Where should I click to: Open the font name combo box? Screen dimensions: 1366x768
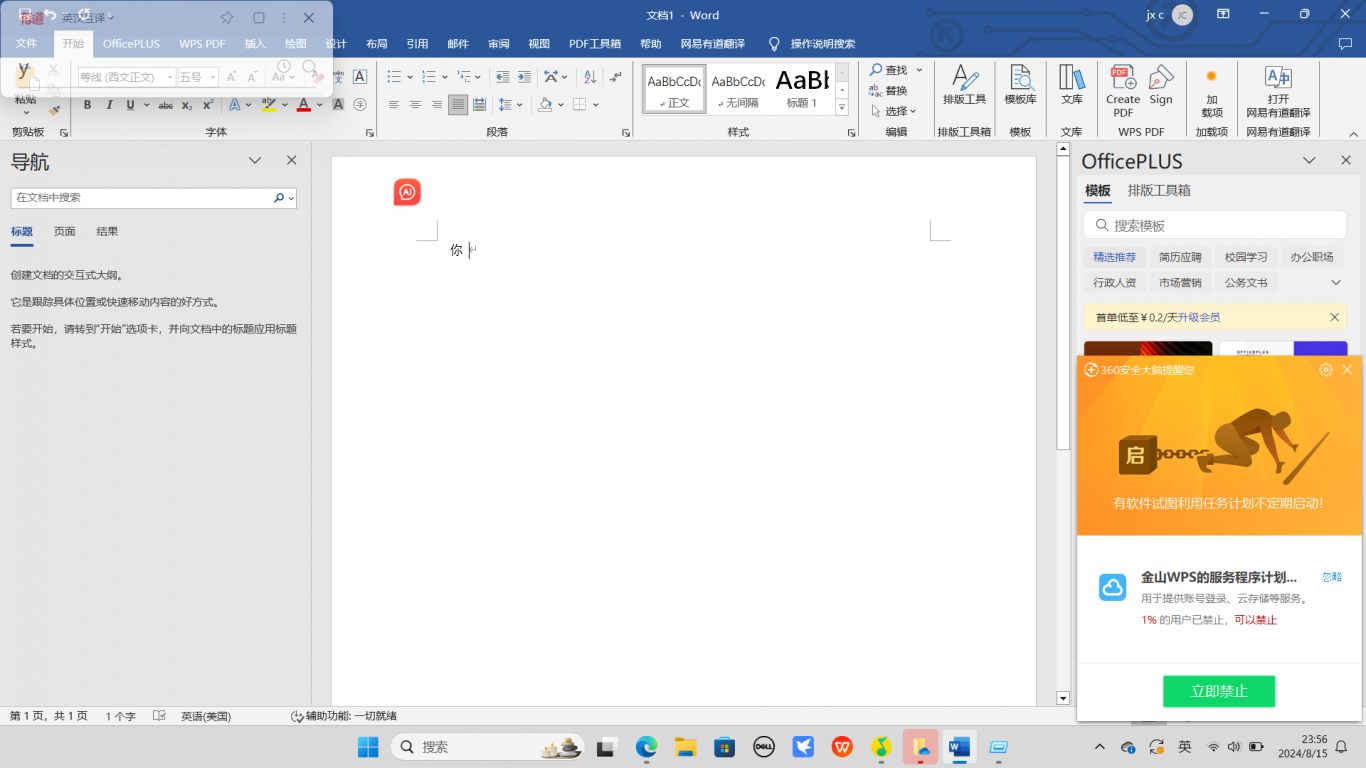(127, 77)
